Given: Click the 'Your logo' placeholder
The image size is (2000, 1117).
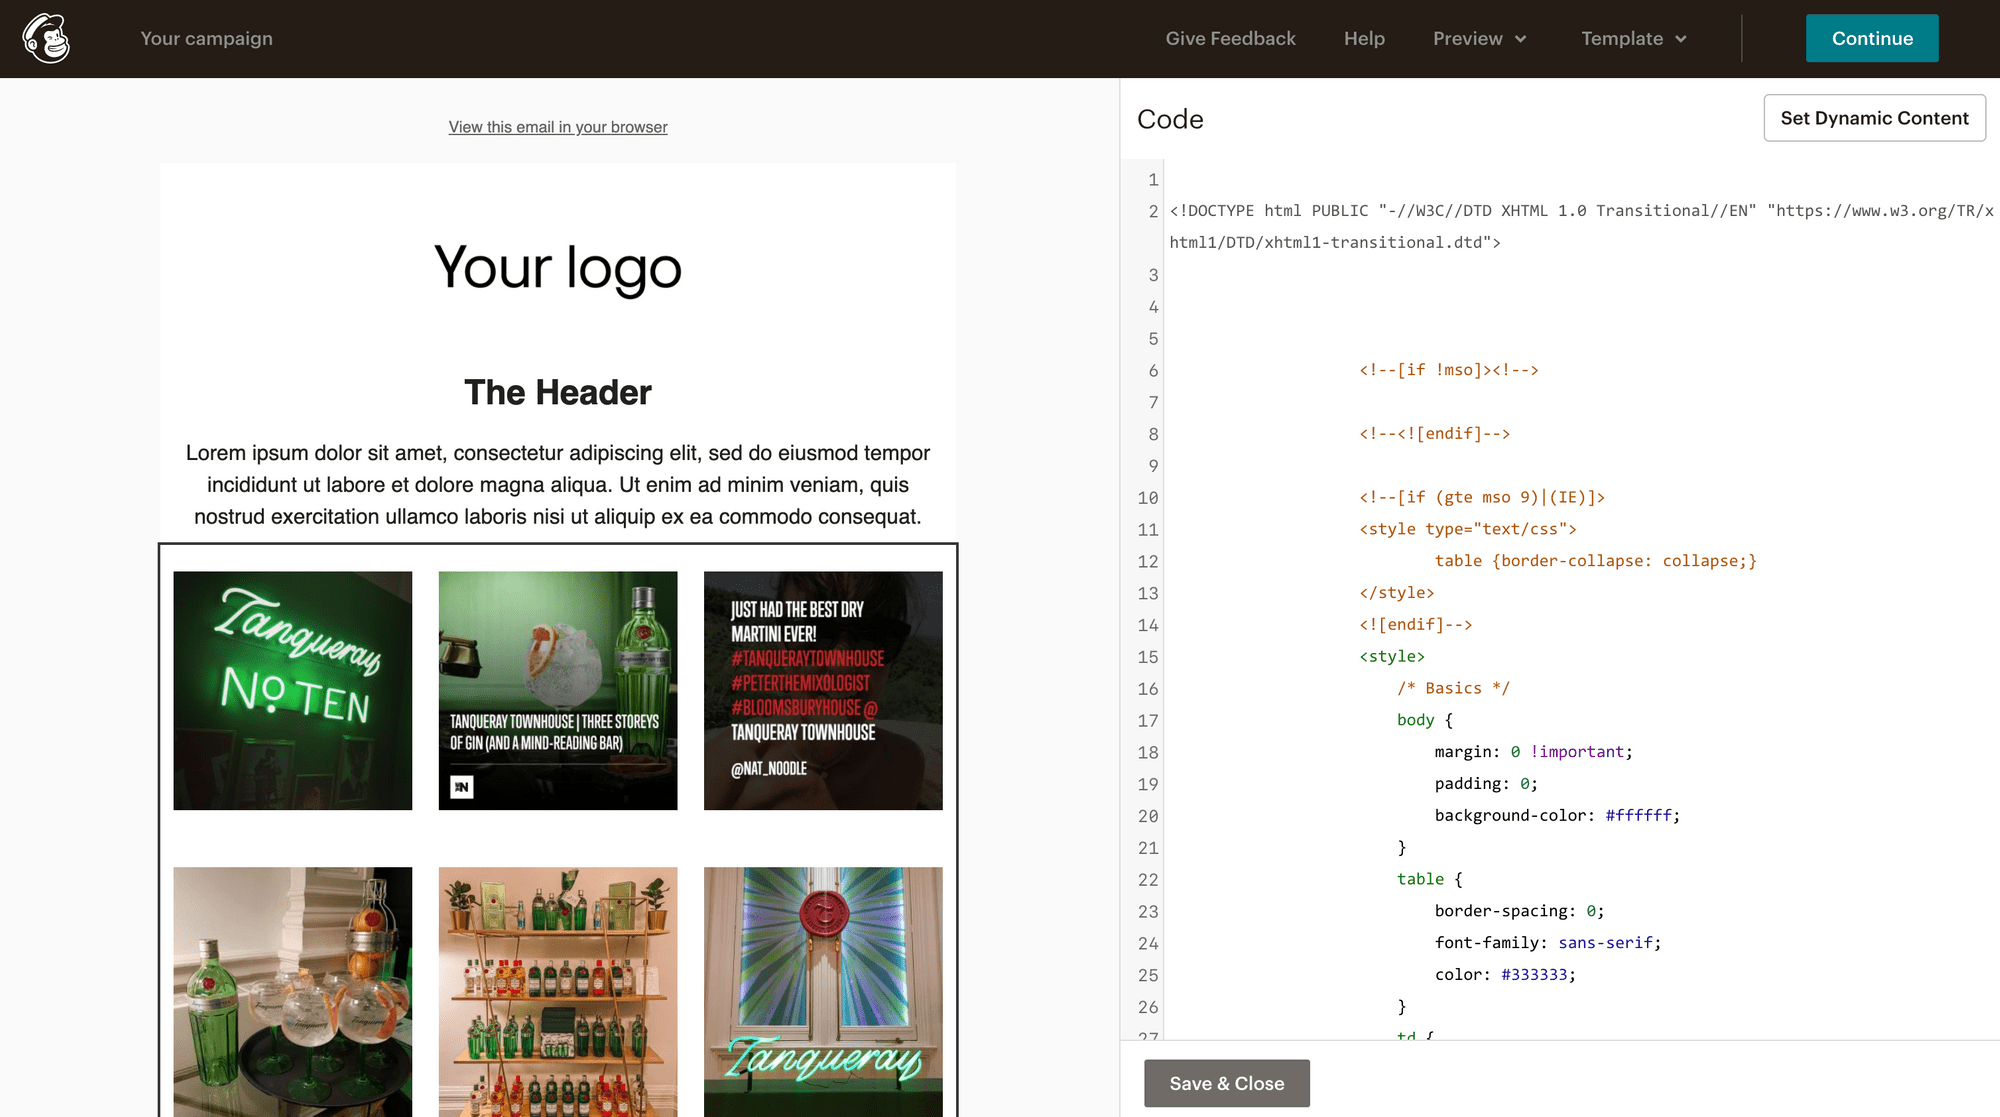Looking at the screenshot, I should coord(558,268).
